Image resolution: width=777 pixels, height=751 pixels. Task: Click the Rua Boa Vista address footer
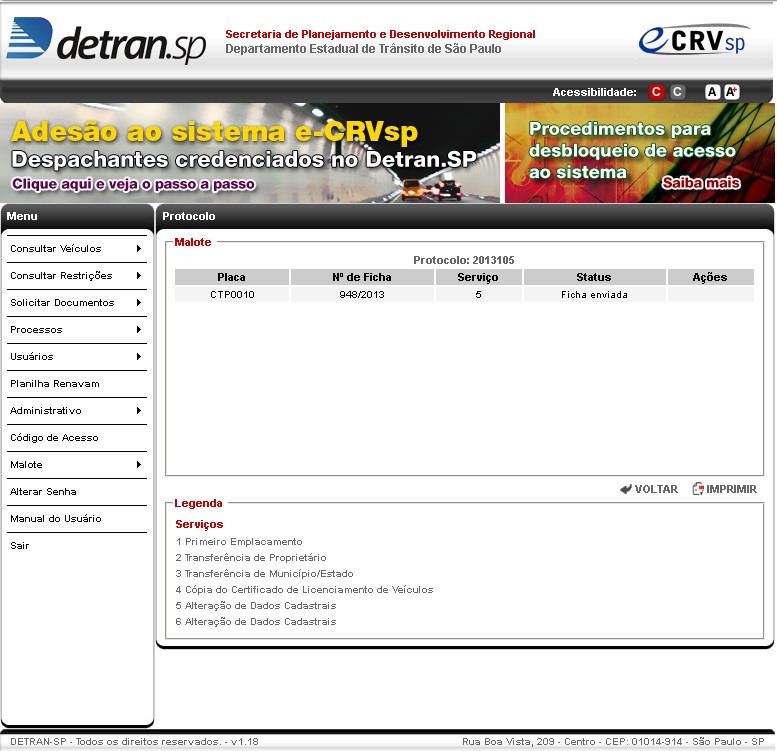tap(613, 742)
